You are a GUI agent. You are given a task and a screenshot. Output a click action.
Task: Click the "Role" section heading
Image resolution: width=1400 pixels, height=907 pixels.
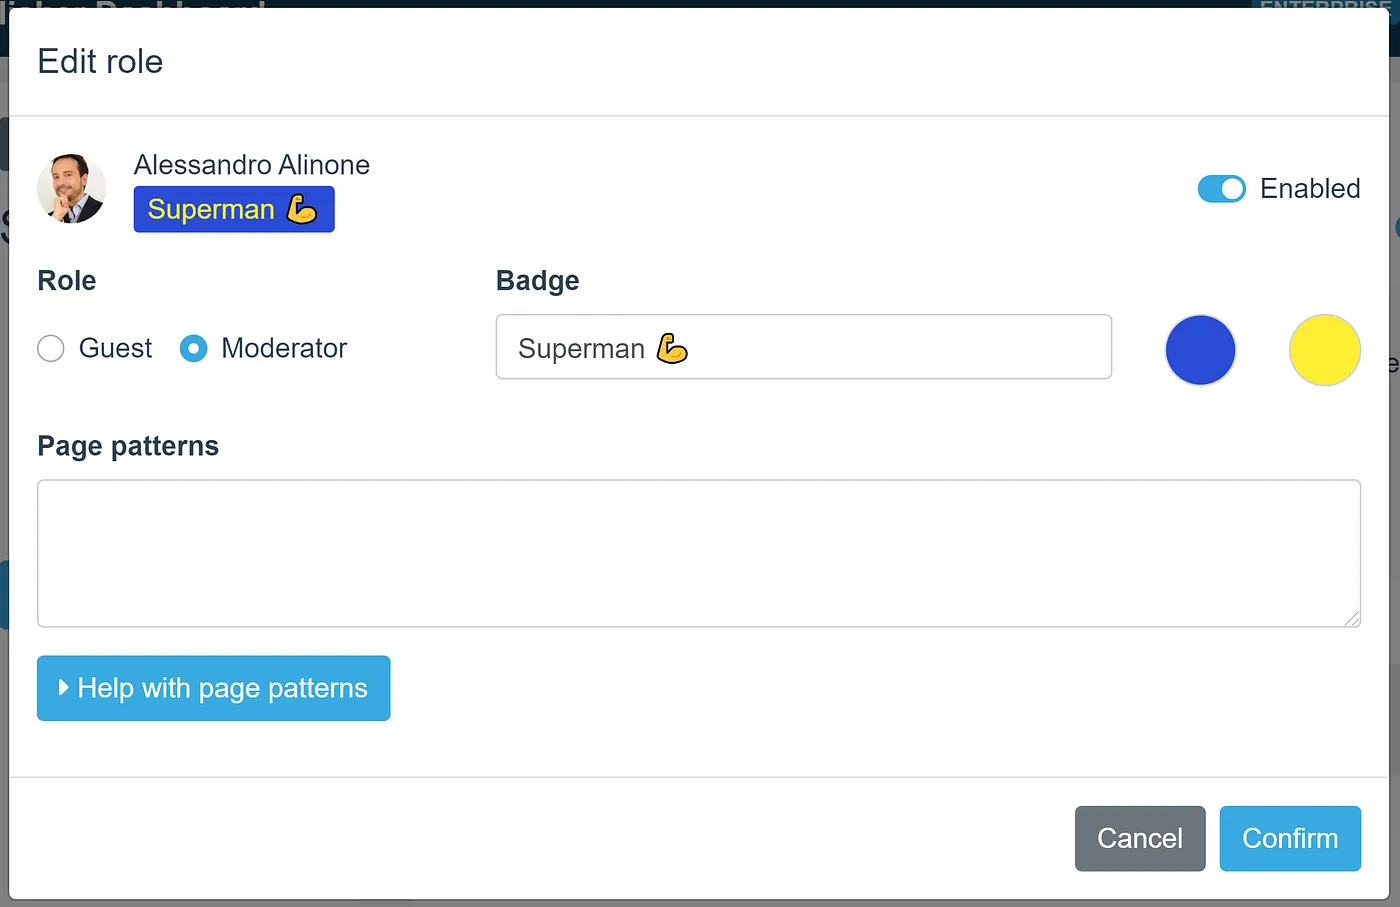(x=67, y=281)
